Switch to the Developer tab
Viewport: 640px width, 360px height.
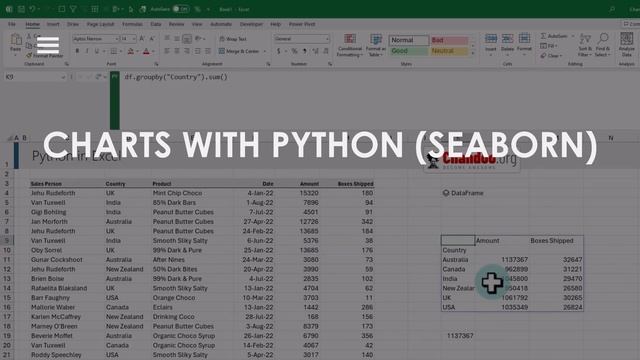click(251, 24)
